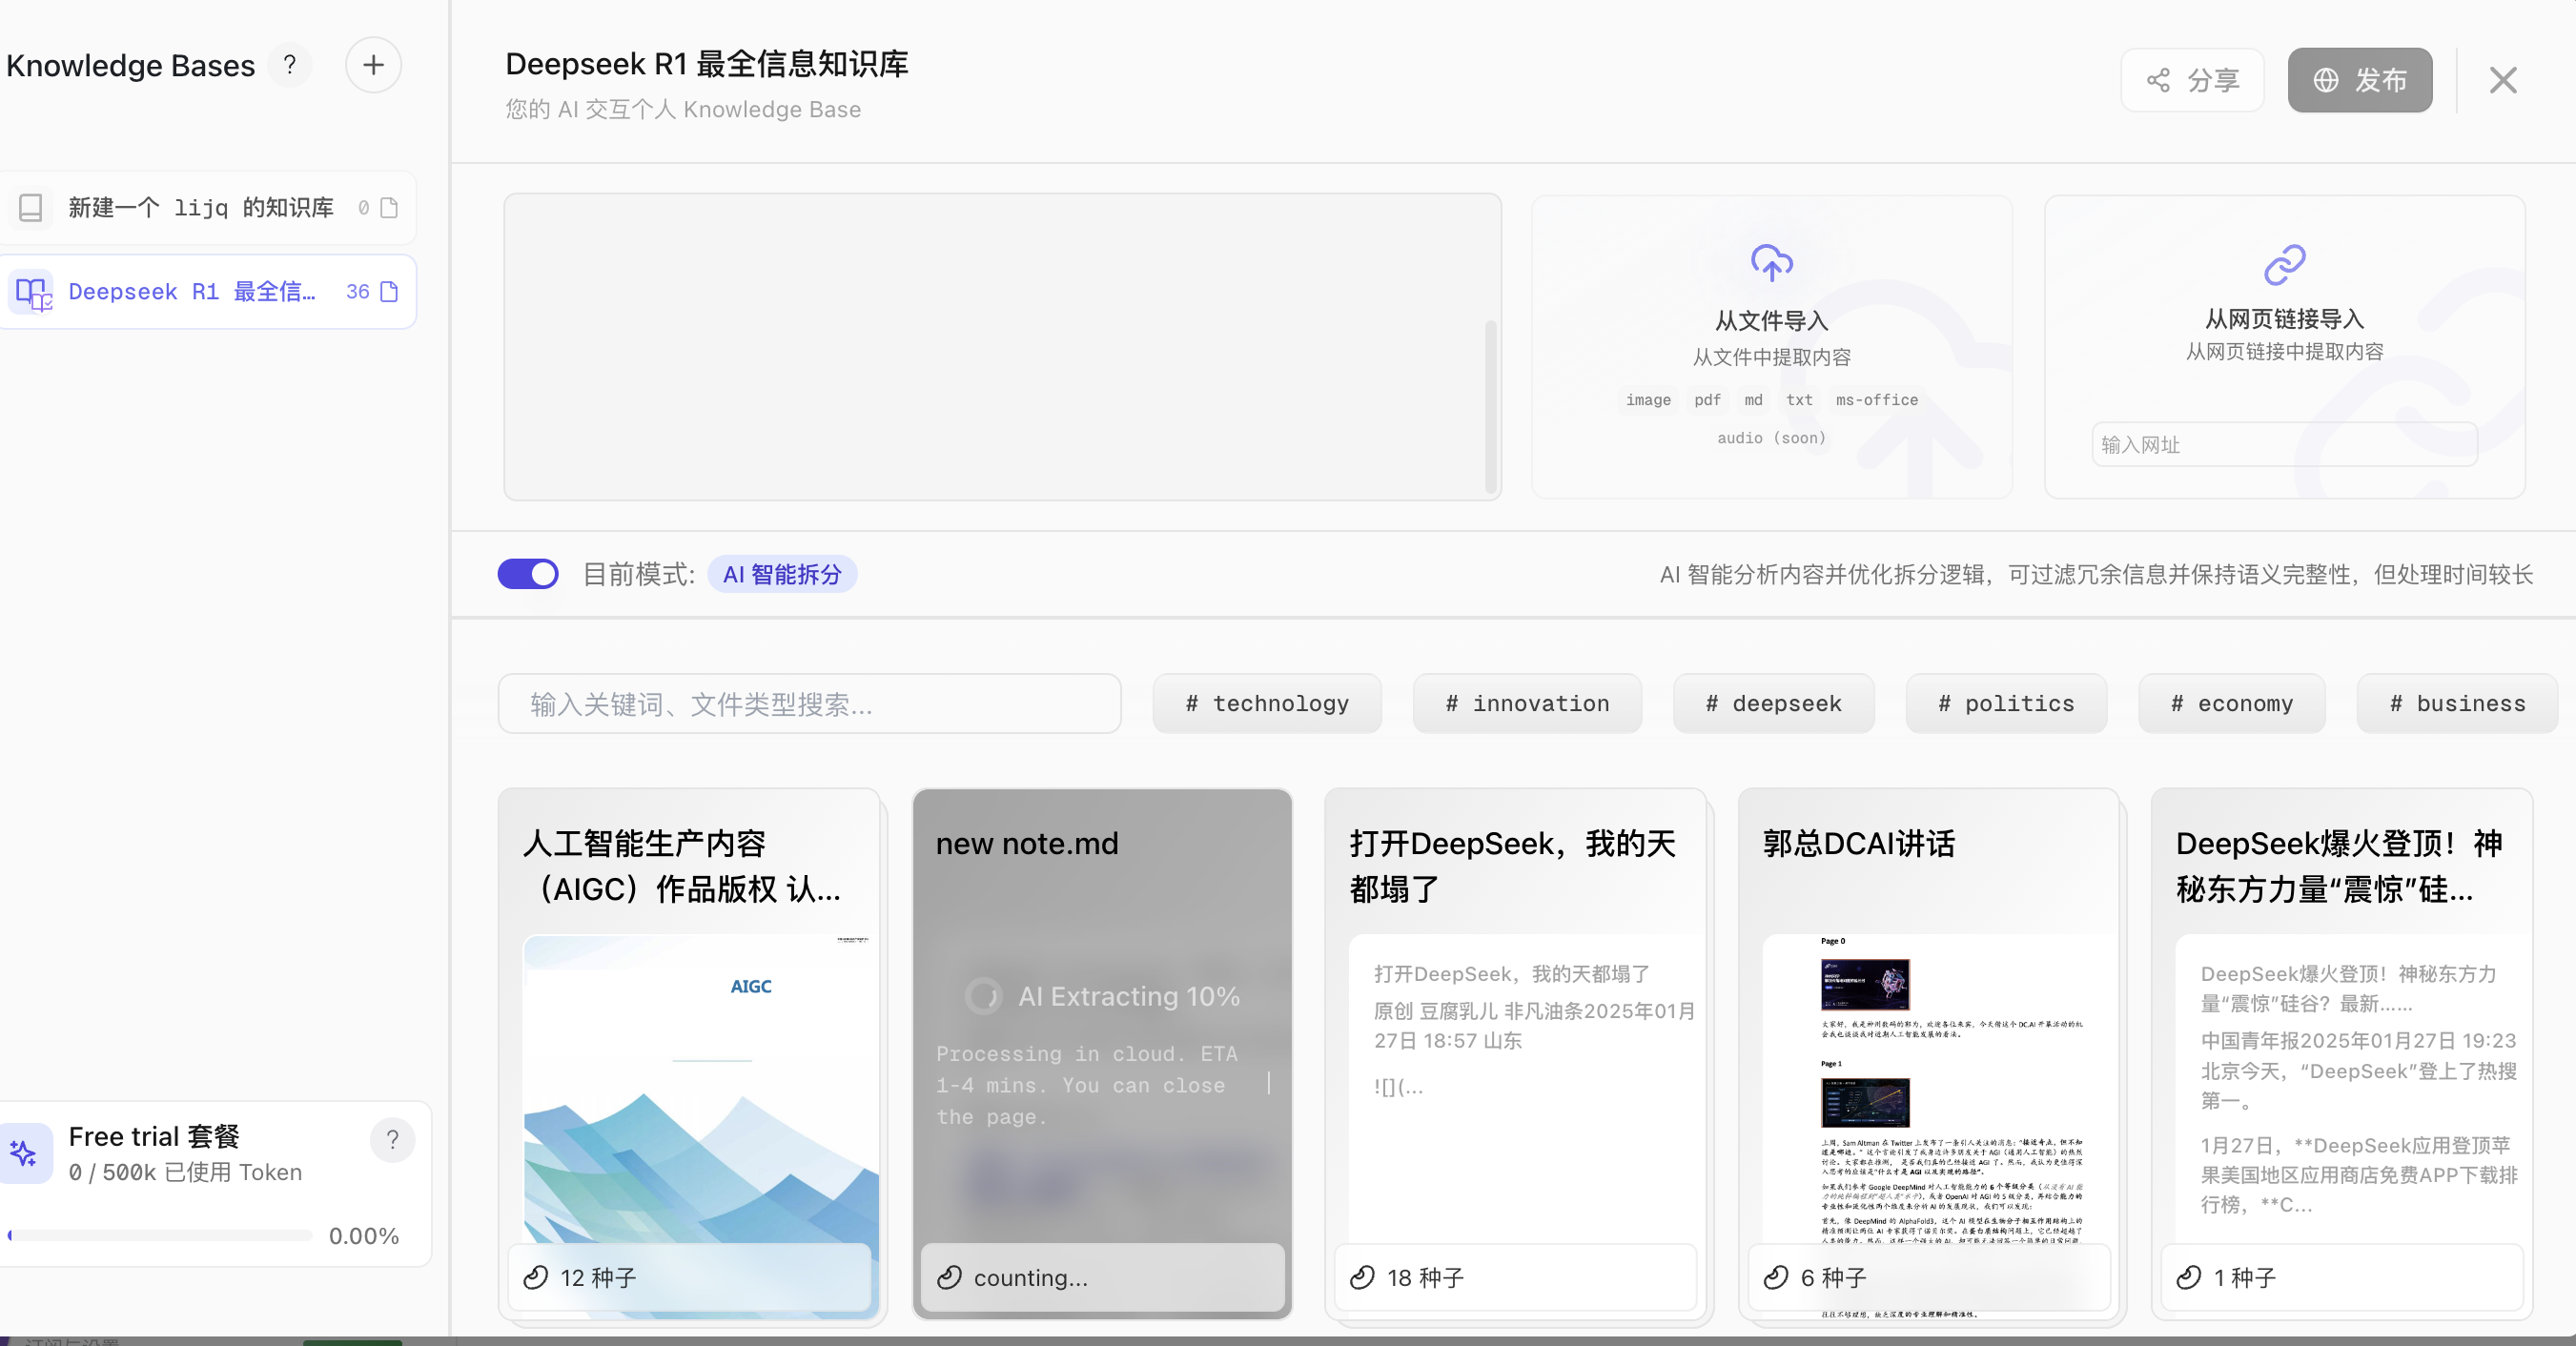This screenshot has width=2576, height=1346.
Task: Focus the keyword search field
Action: point(809,704)
